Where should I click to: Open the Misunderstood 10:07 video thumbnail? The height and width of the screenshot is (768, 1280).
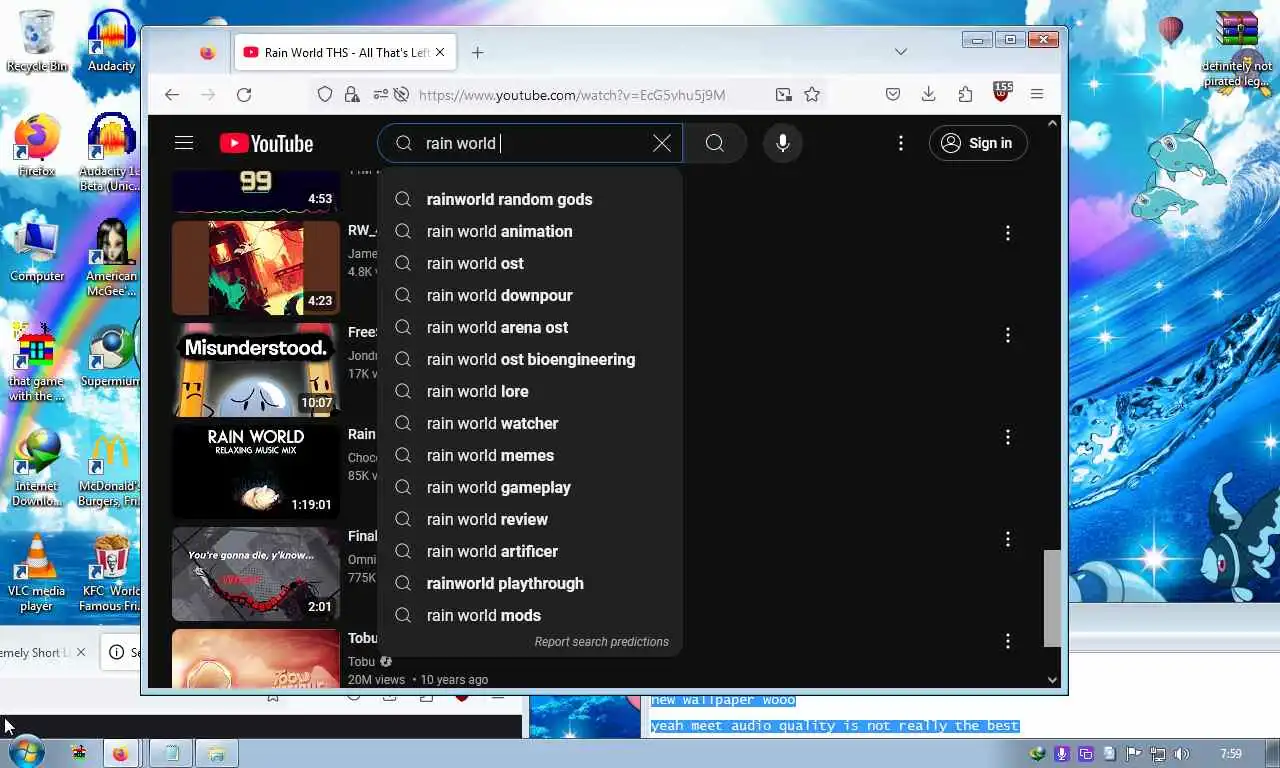point(256,370)
